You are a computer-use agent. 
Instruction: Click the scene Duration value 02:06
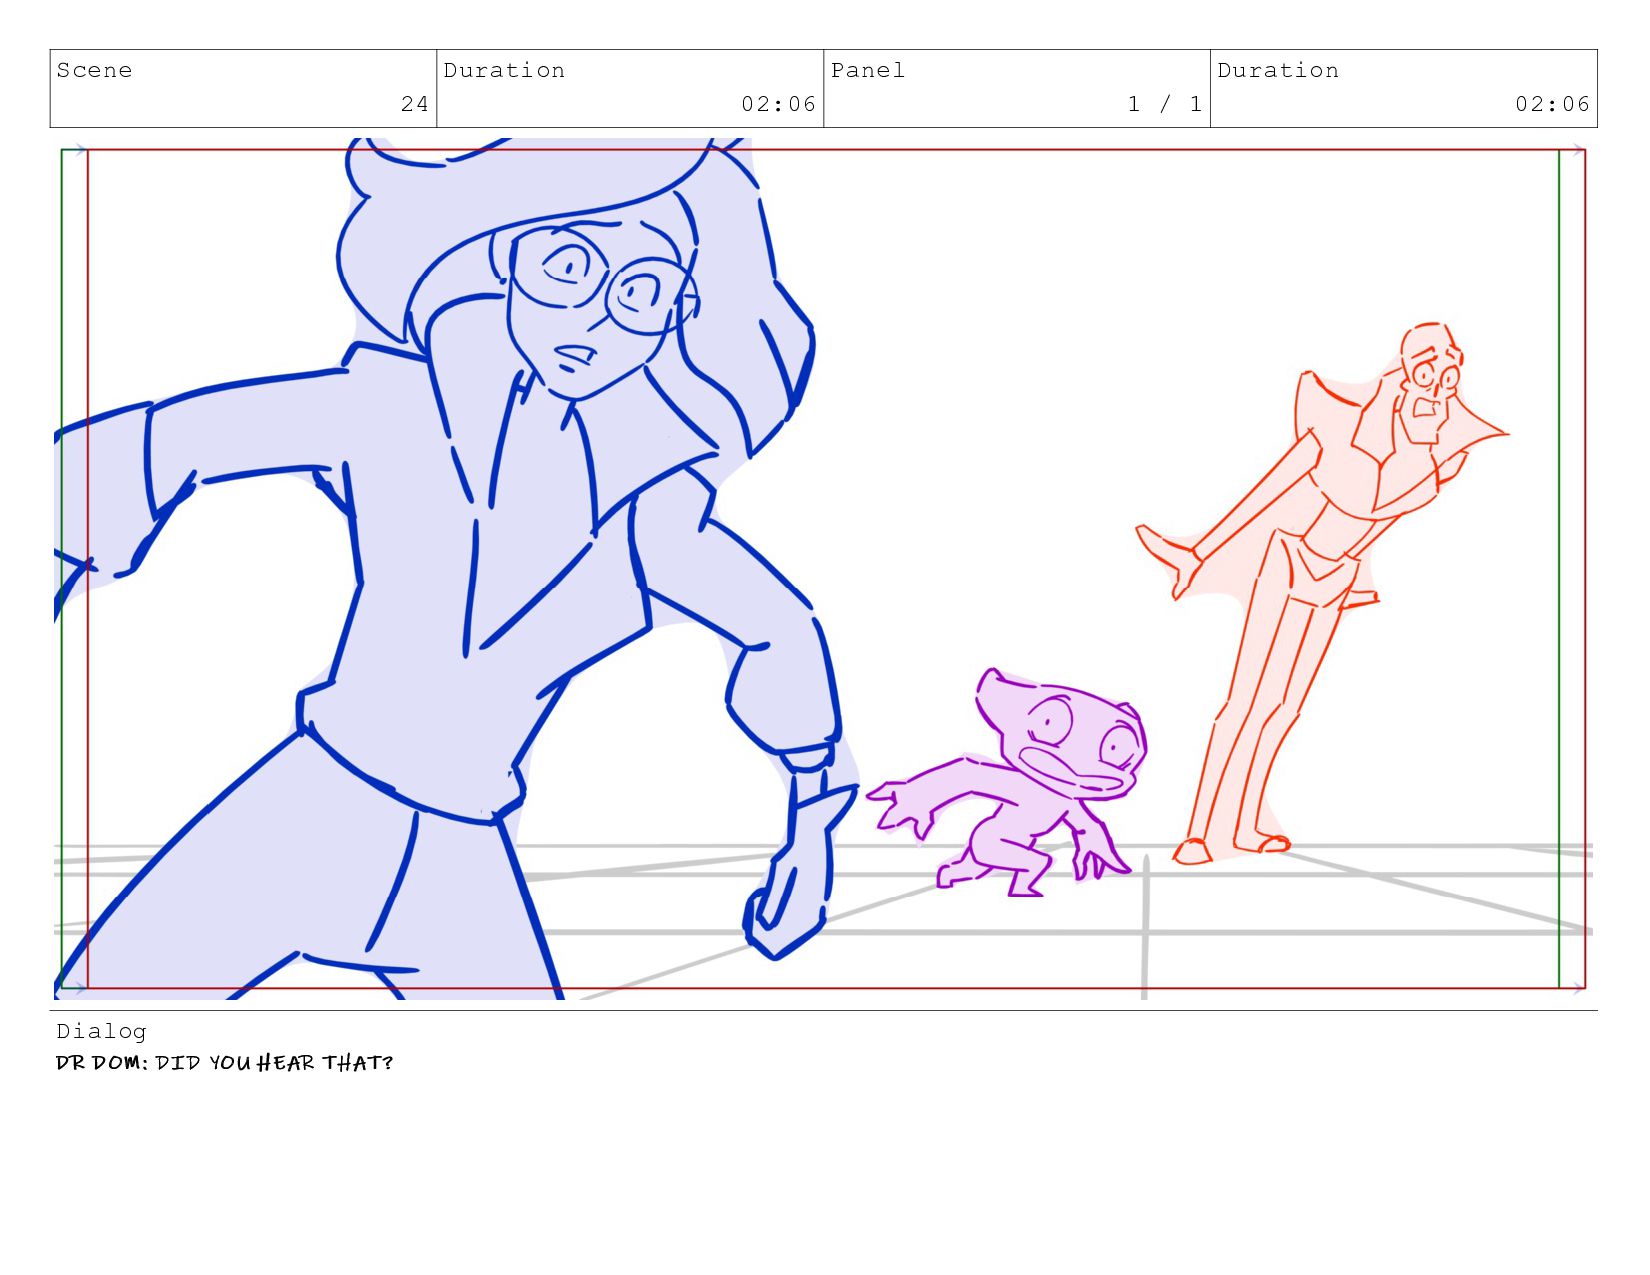pos(778,104)
